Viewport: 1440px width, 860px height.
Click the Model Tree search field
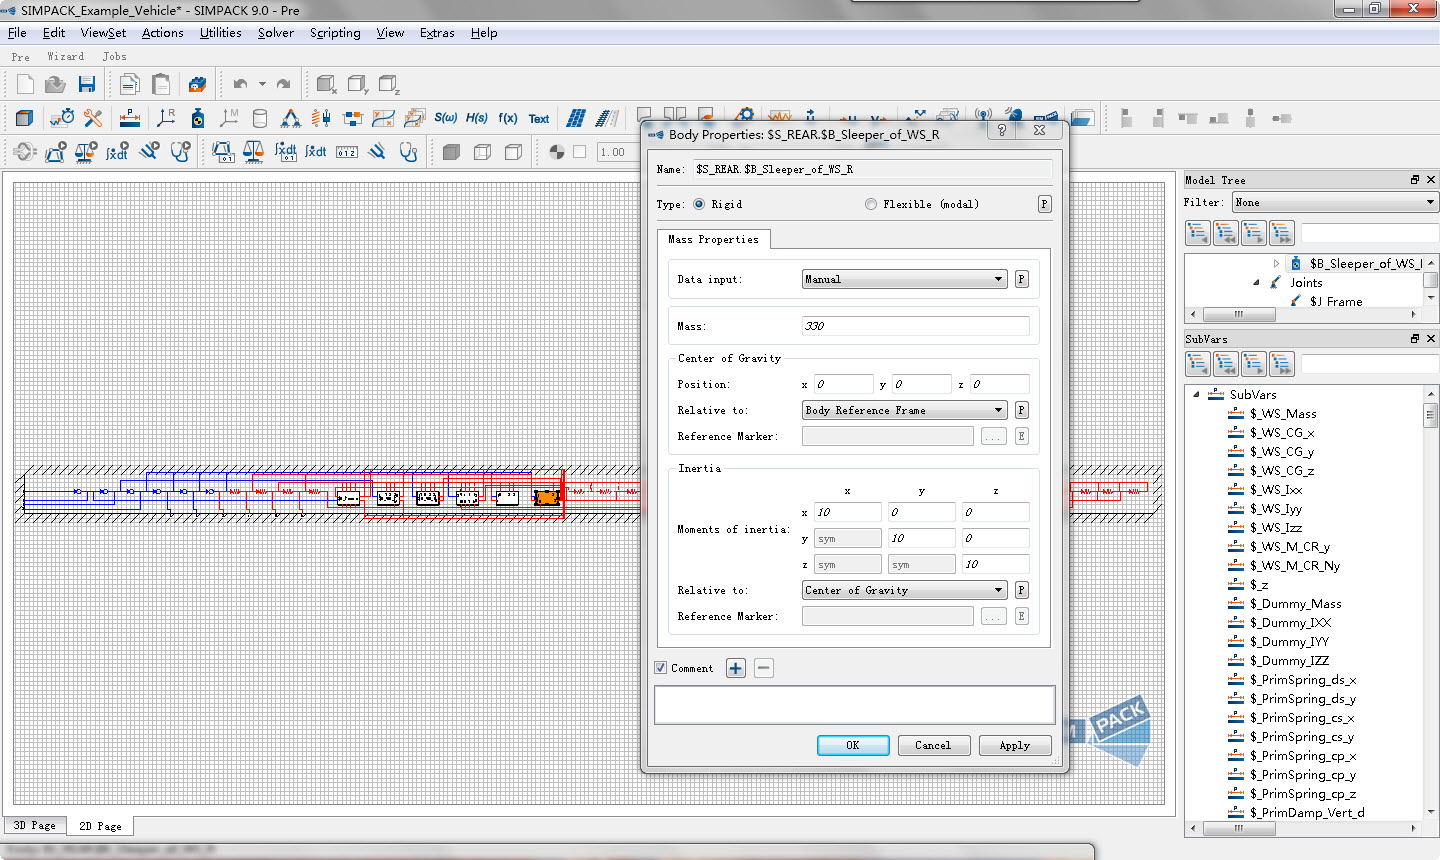click(x=1369, y=233)
